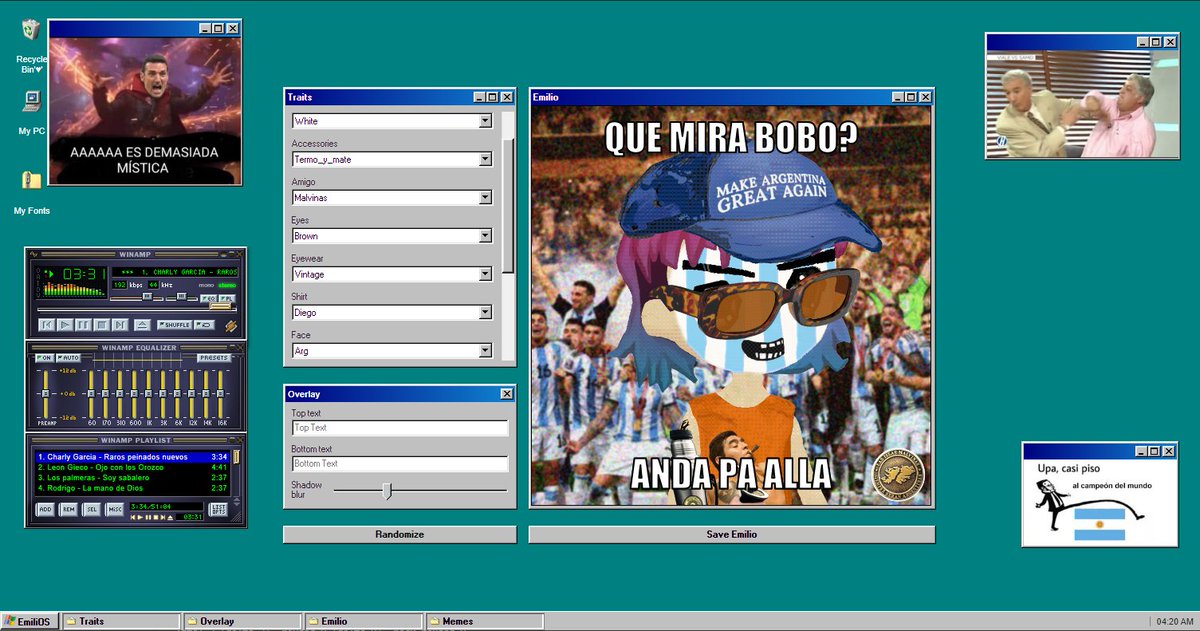Toggle the equalizer ON button
Viewport: 1200px width, 631px height.
(44, 358)
